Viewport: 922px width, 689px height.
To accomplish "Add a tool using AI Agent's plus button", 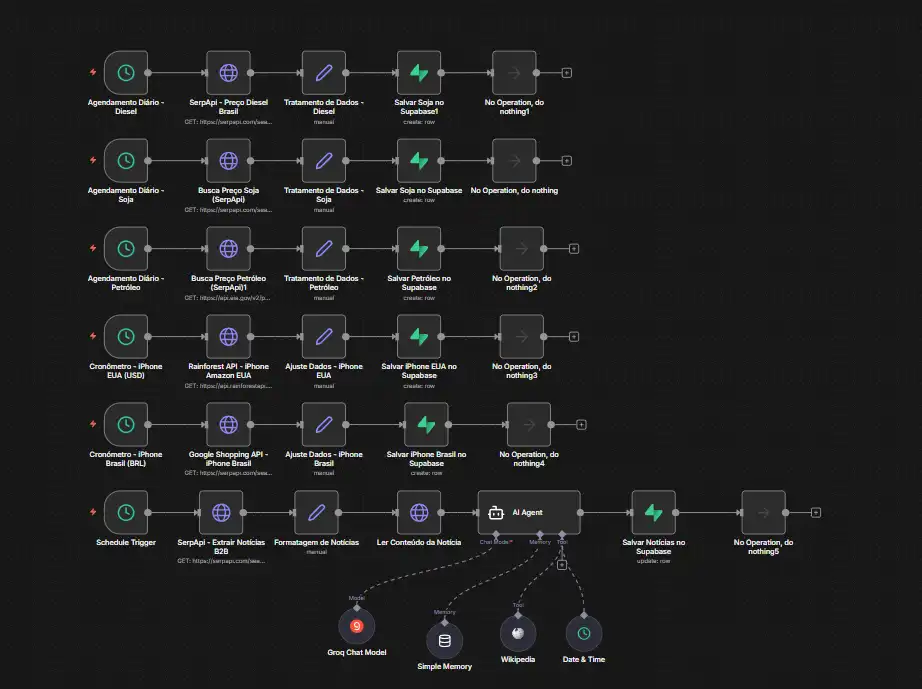I will coord(562,565).
